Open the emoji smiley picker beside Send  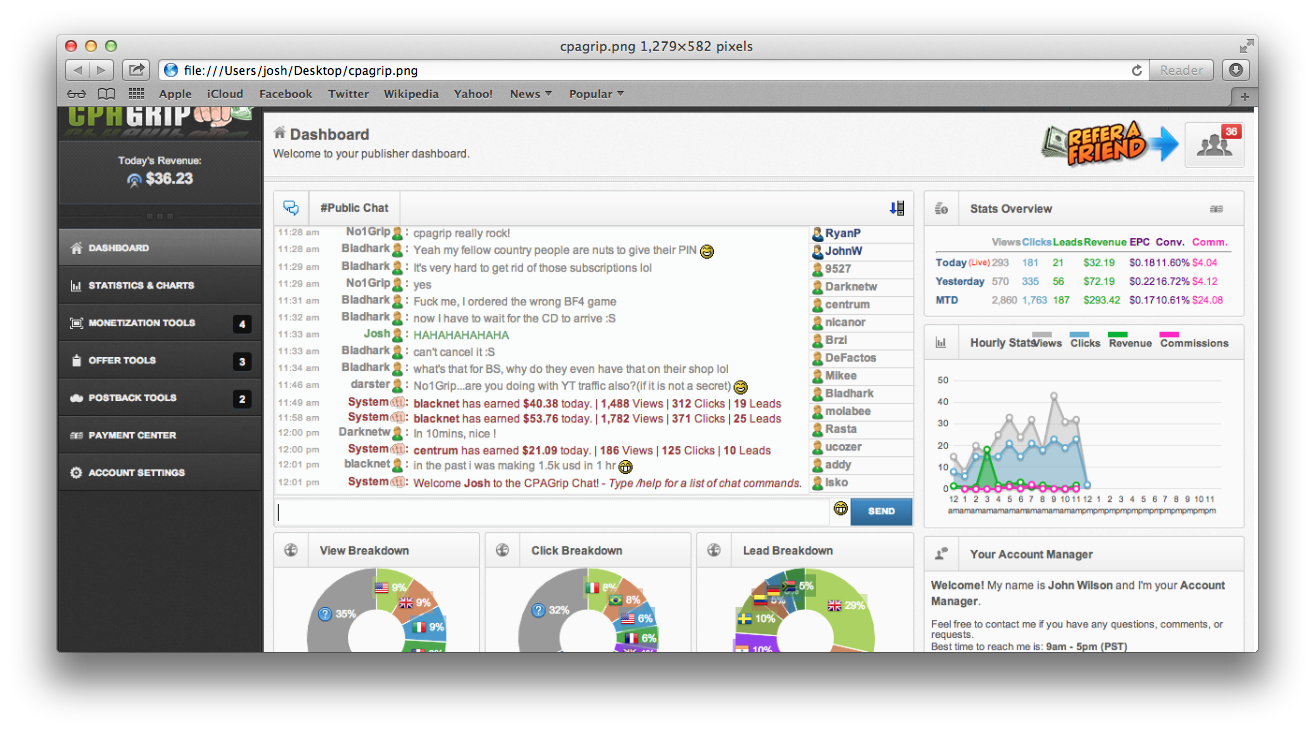click(x=840, y=510)
